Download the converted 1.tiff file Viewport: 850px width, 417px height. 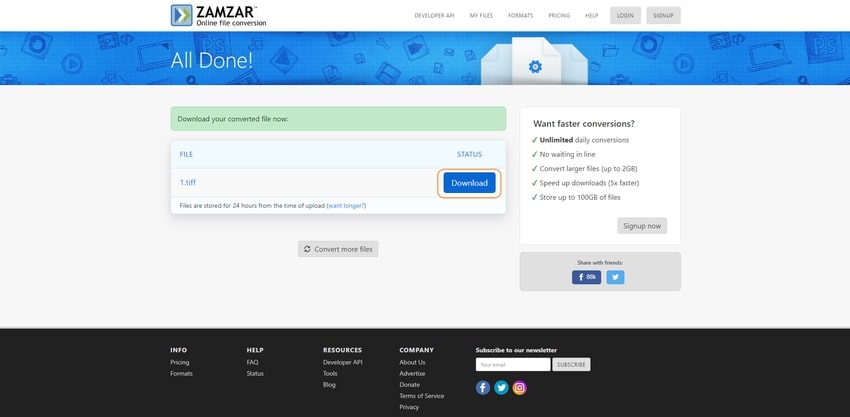tap(469, 183)
